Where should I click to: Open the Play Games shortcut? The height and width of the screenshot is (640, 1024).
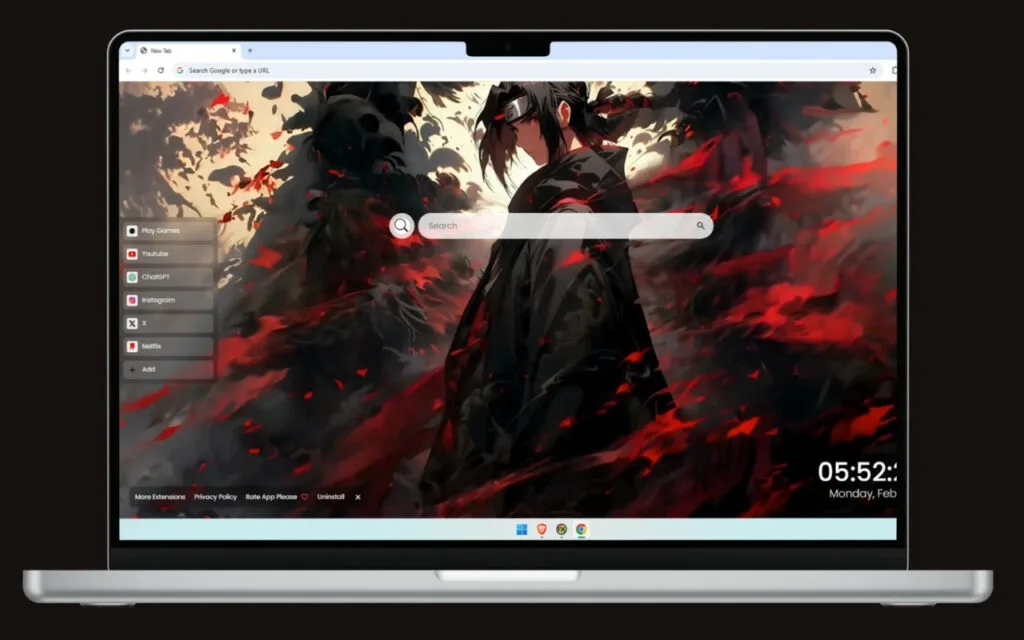168,231
